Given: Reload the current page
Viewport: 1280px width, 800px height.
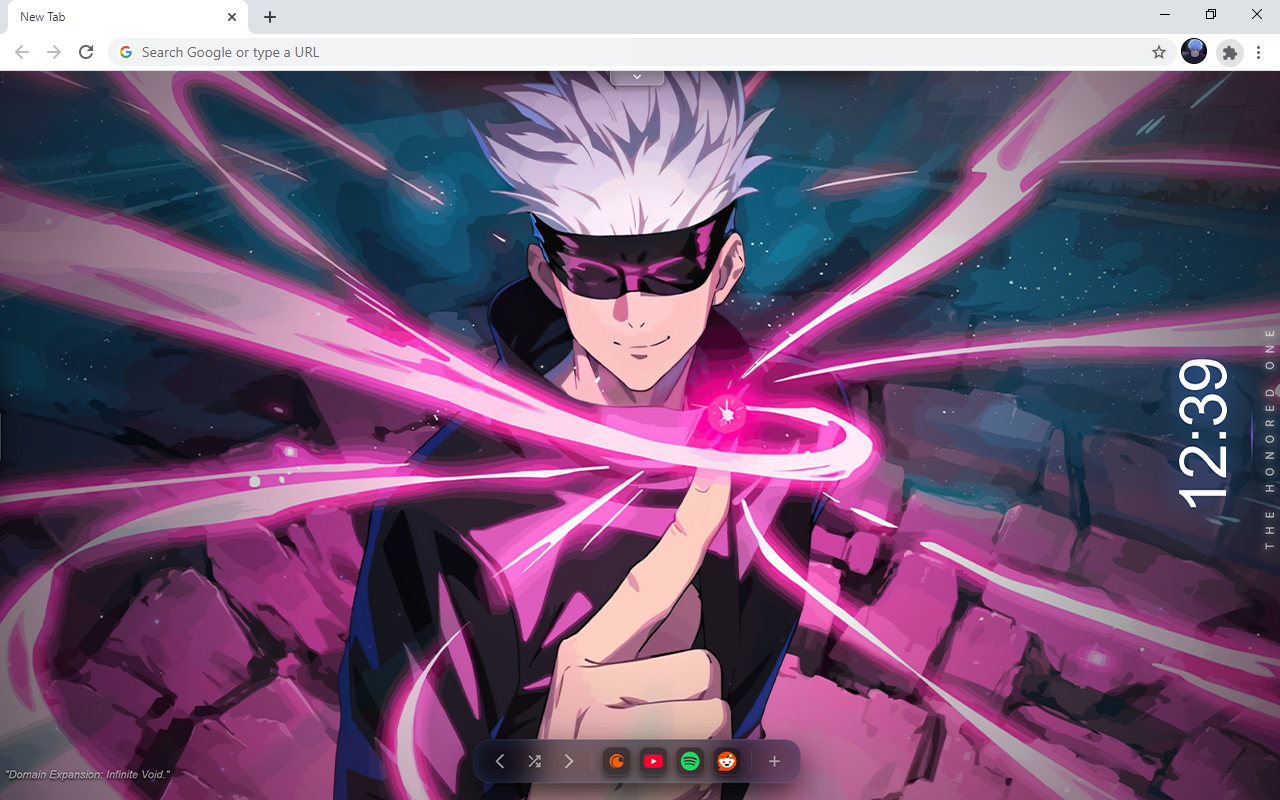Looking at the screenshot, I should (86, 52).
